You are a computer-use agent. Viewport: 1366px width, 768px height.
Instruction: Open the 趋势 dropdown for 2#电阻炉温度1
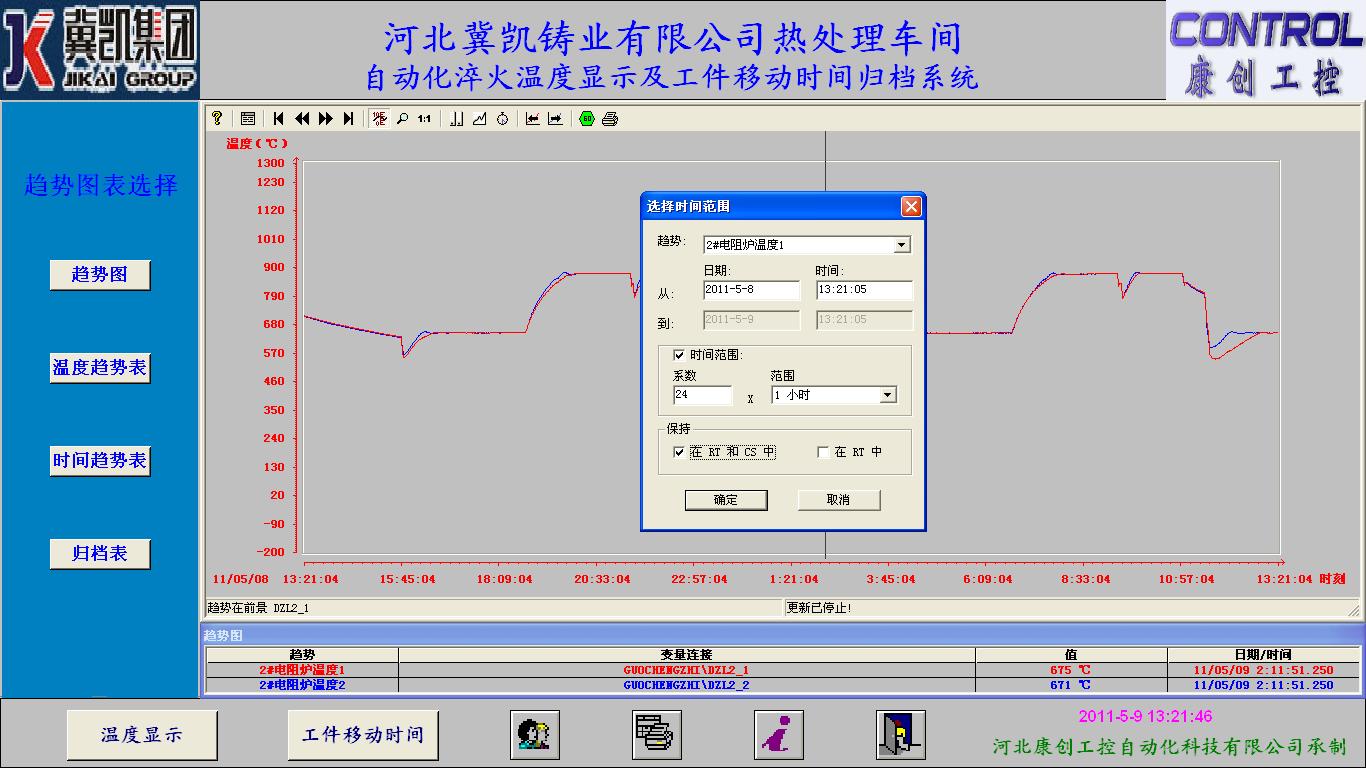click(x=901, y=245)
